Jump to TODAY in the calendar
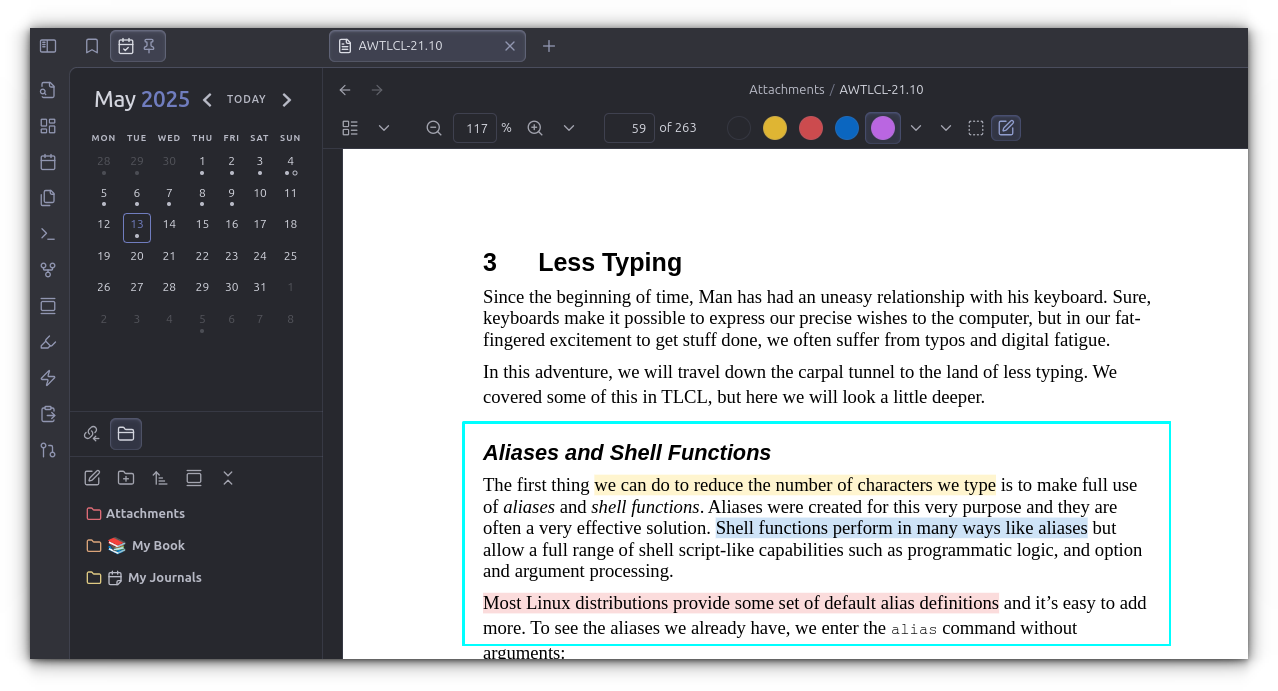 click(246, 100)
